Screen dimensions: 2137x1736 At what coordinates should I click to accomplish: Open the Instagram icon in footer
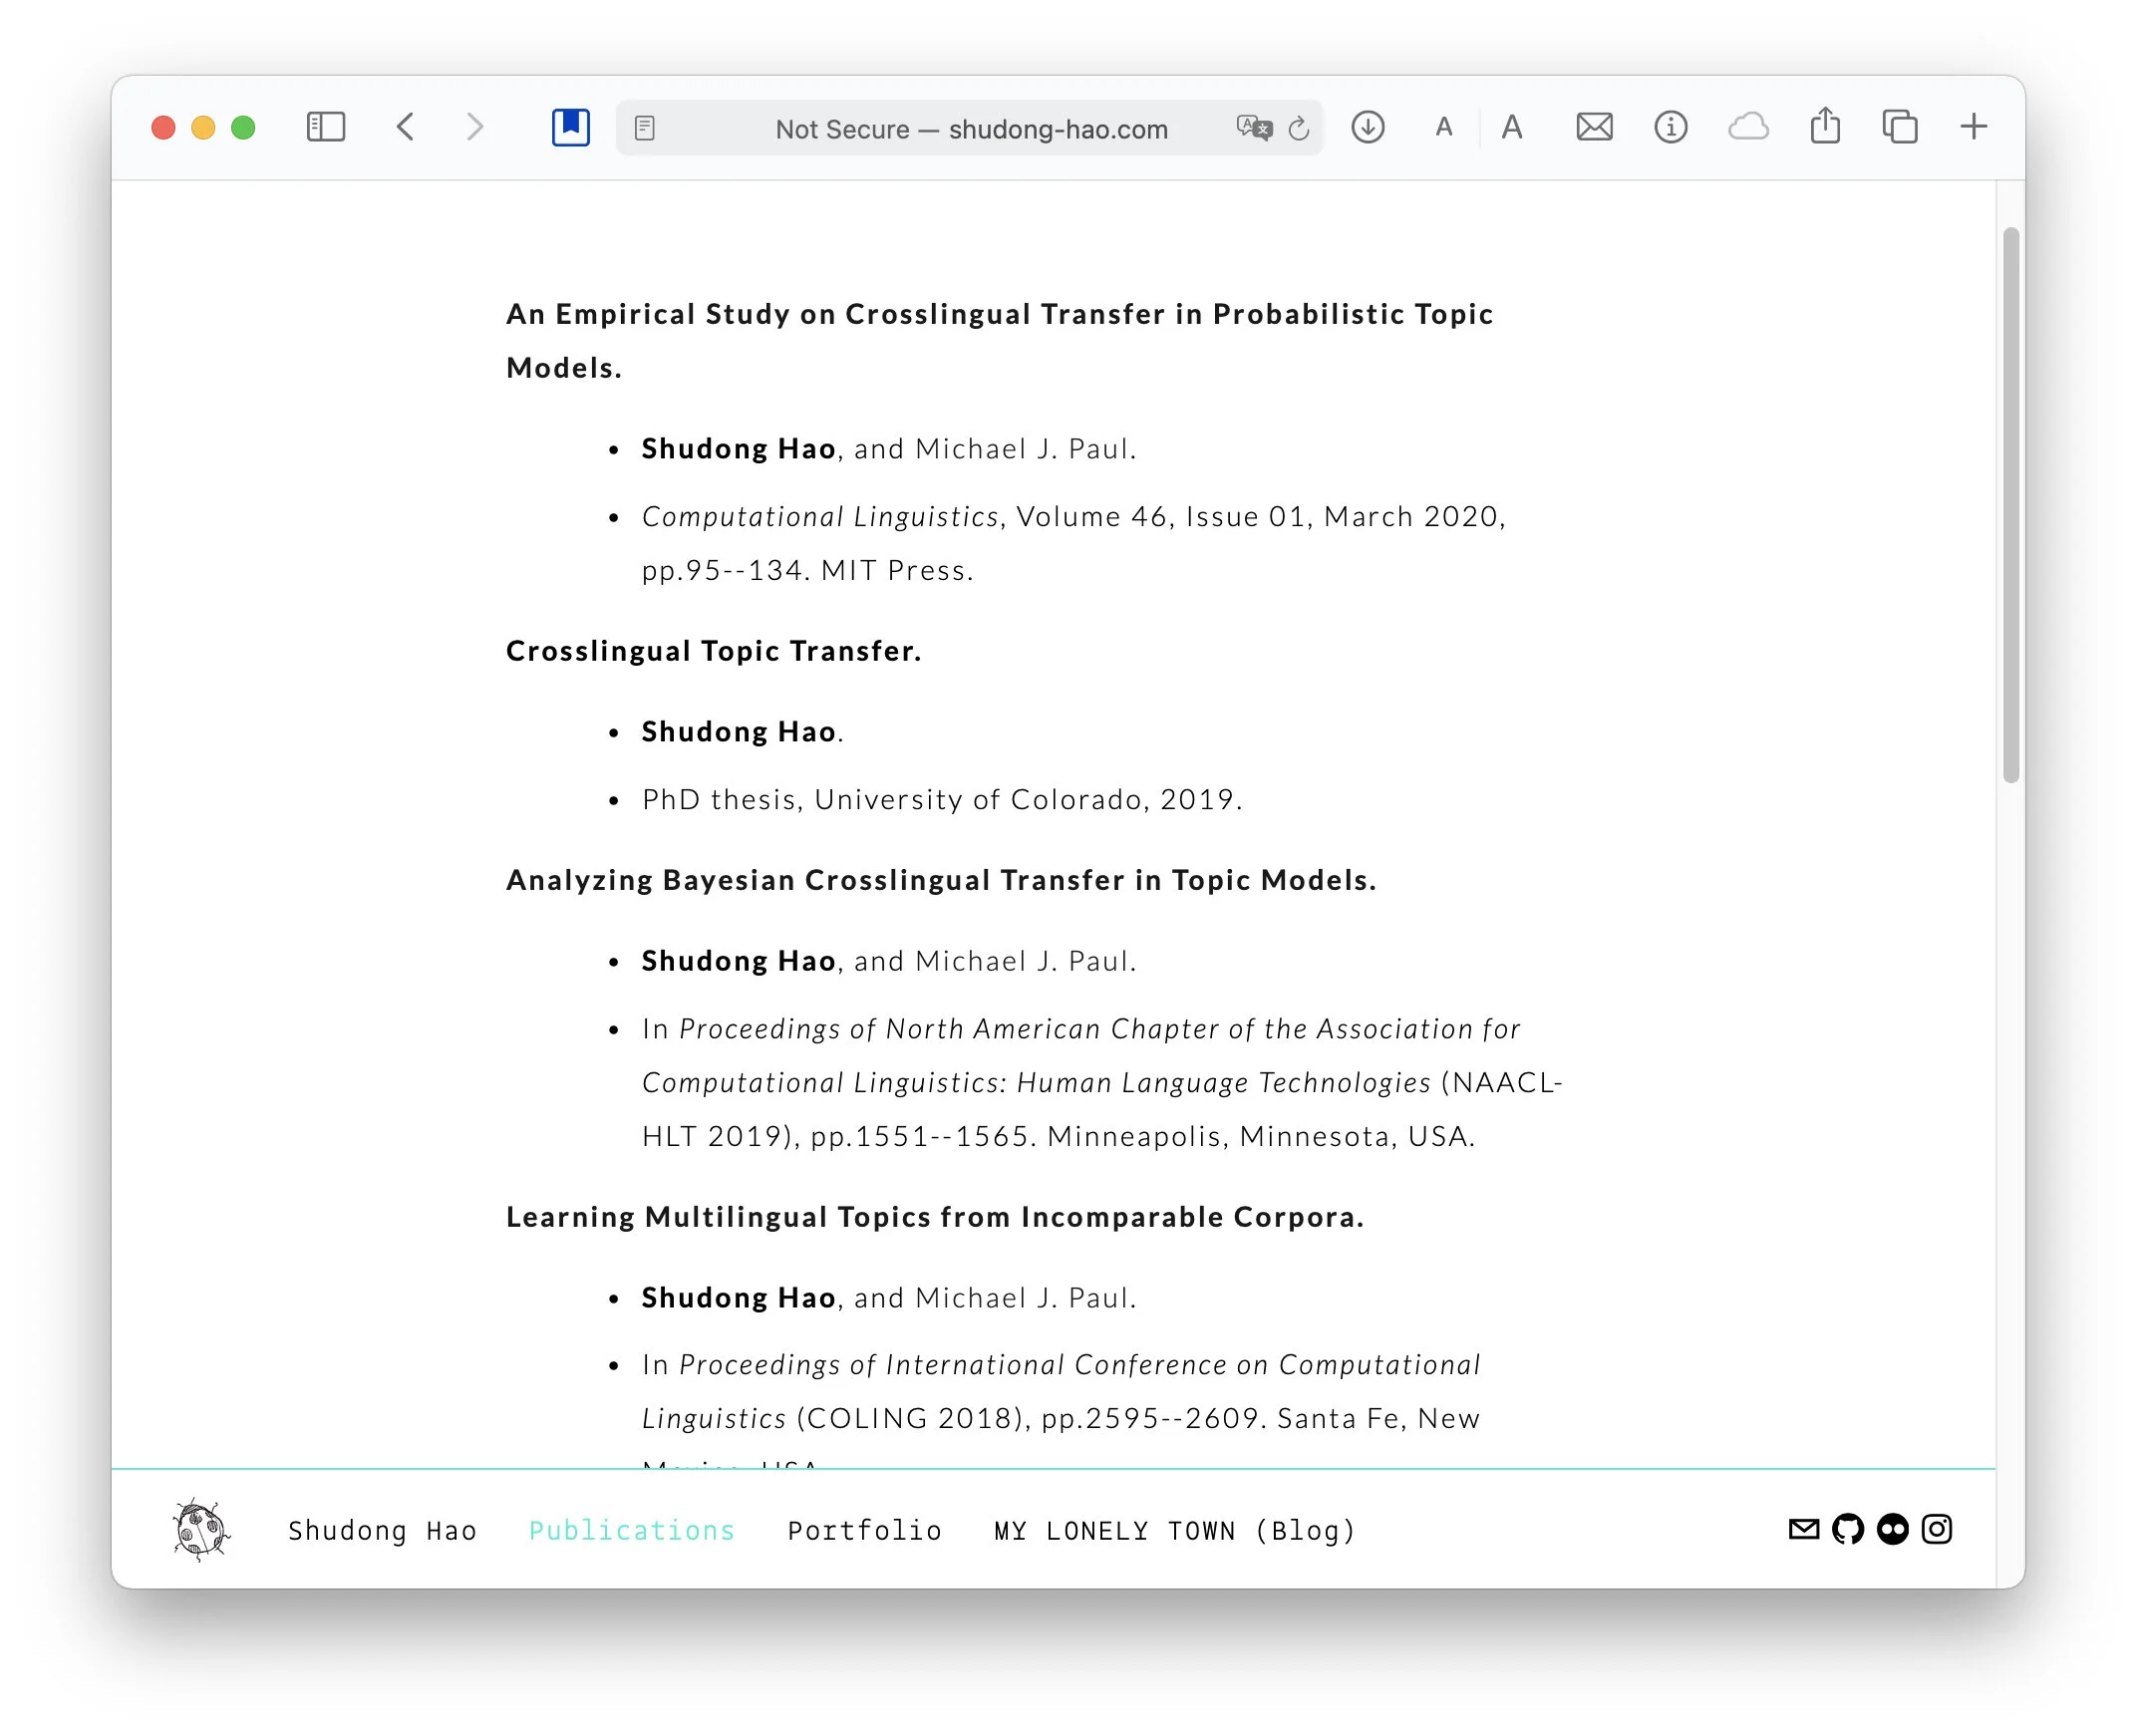(1936, 1529)
